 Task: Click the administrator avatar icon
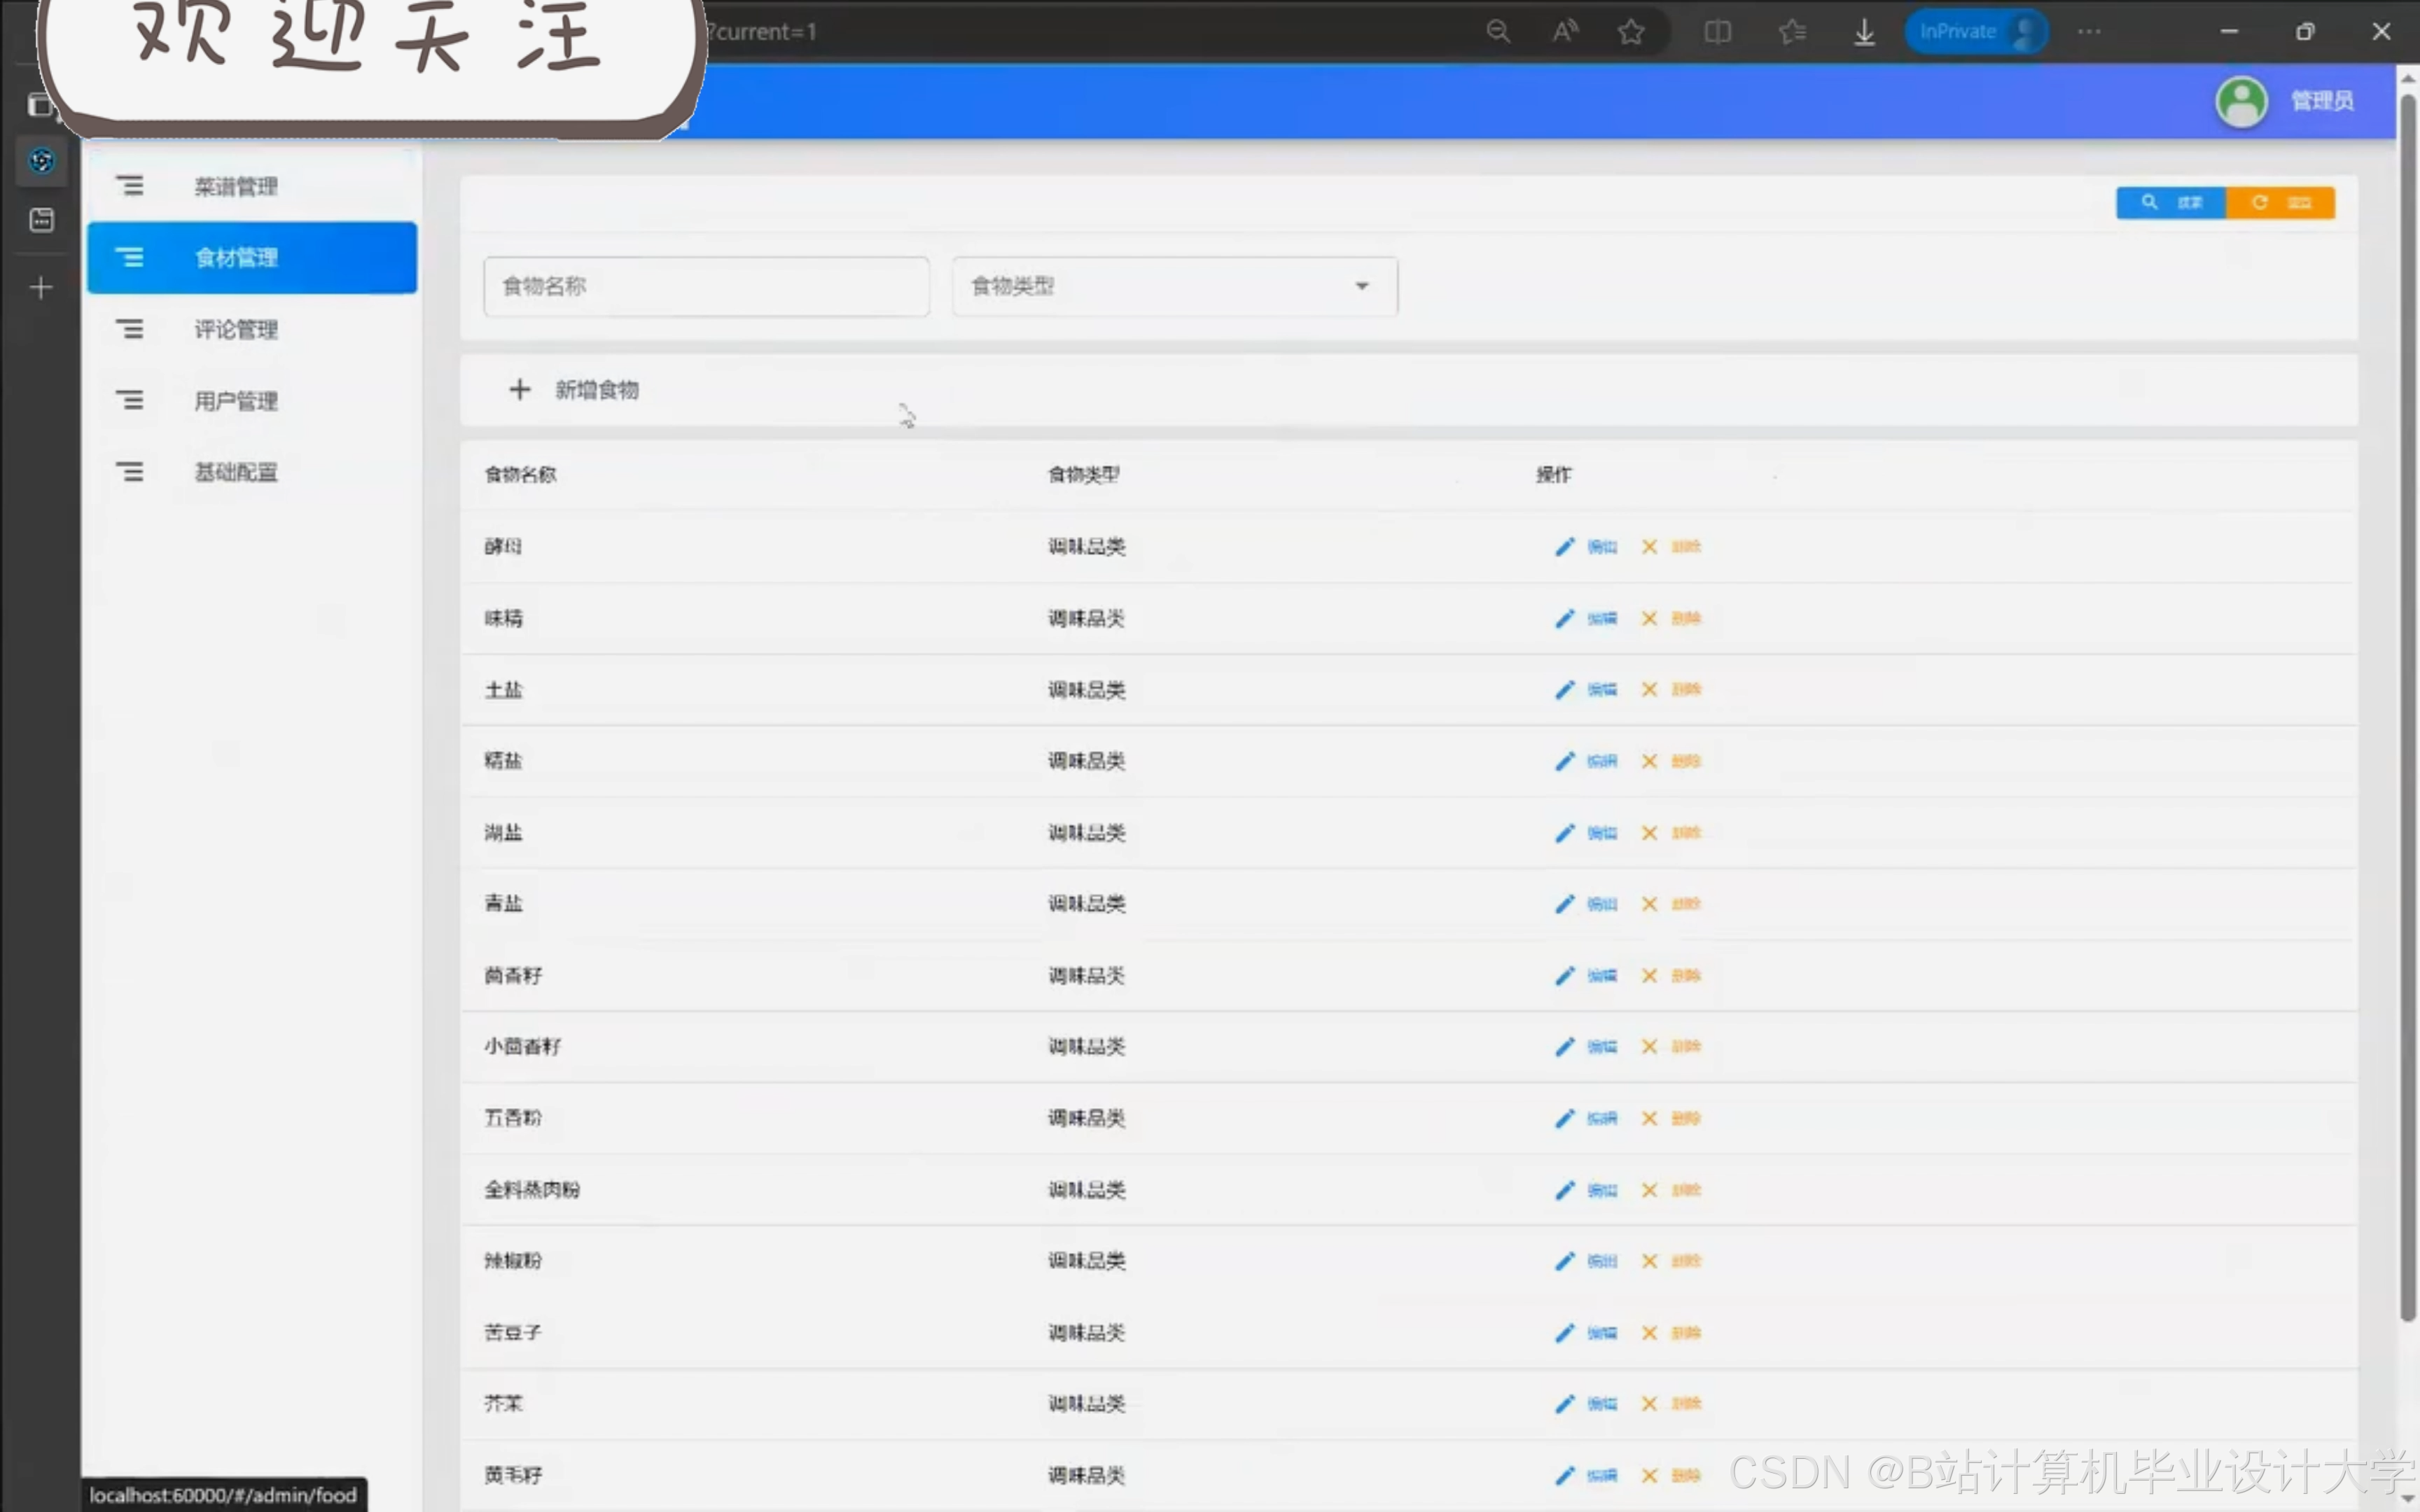[x=2241, y=101]
